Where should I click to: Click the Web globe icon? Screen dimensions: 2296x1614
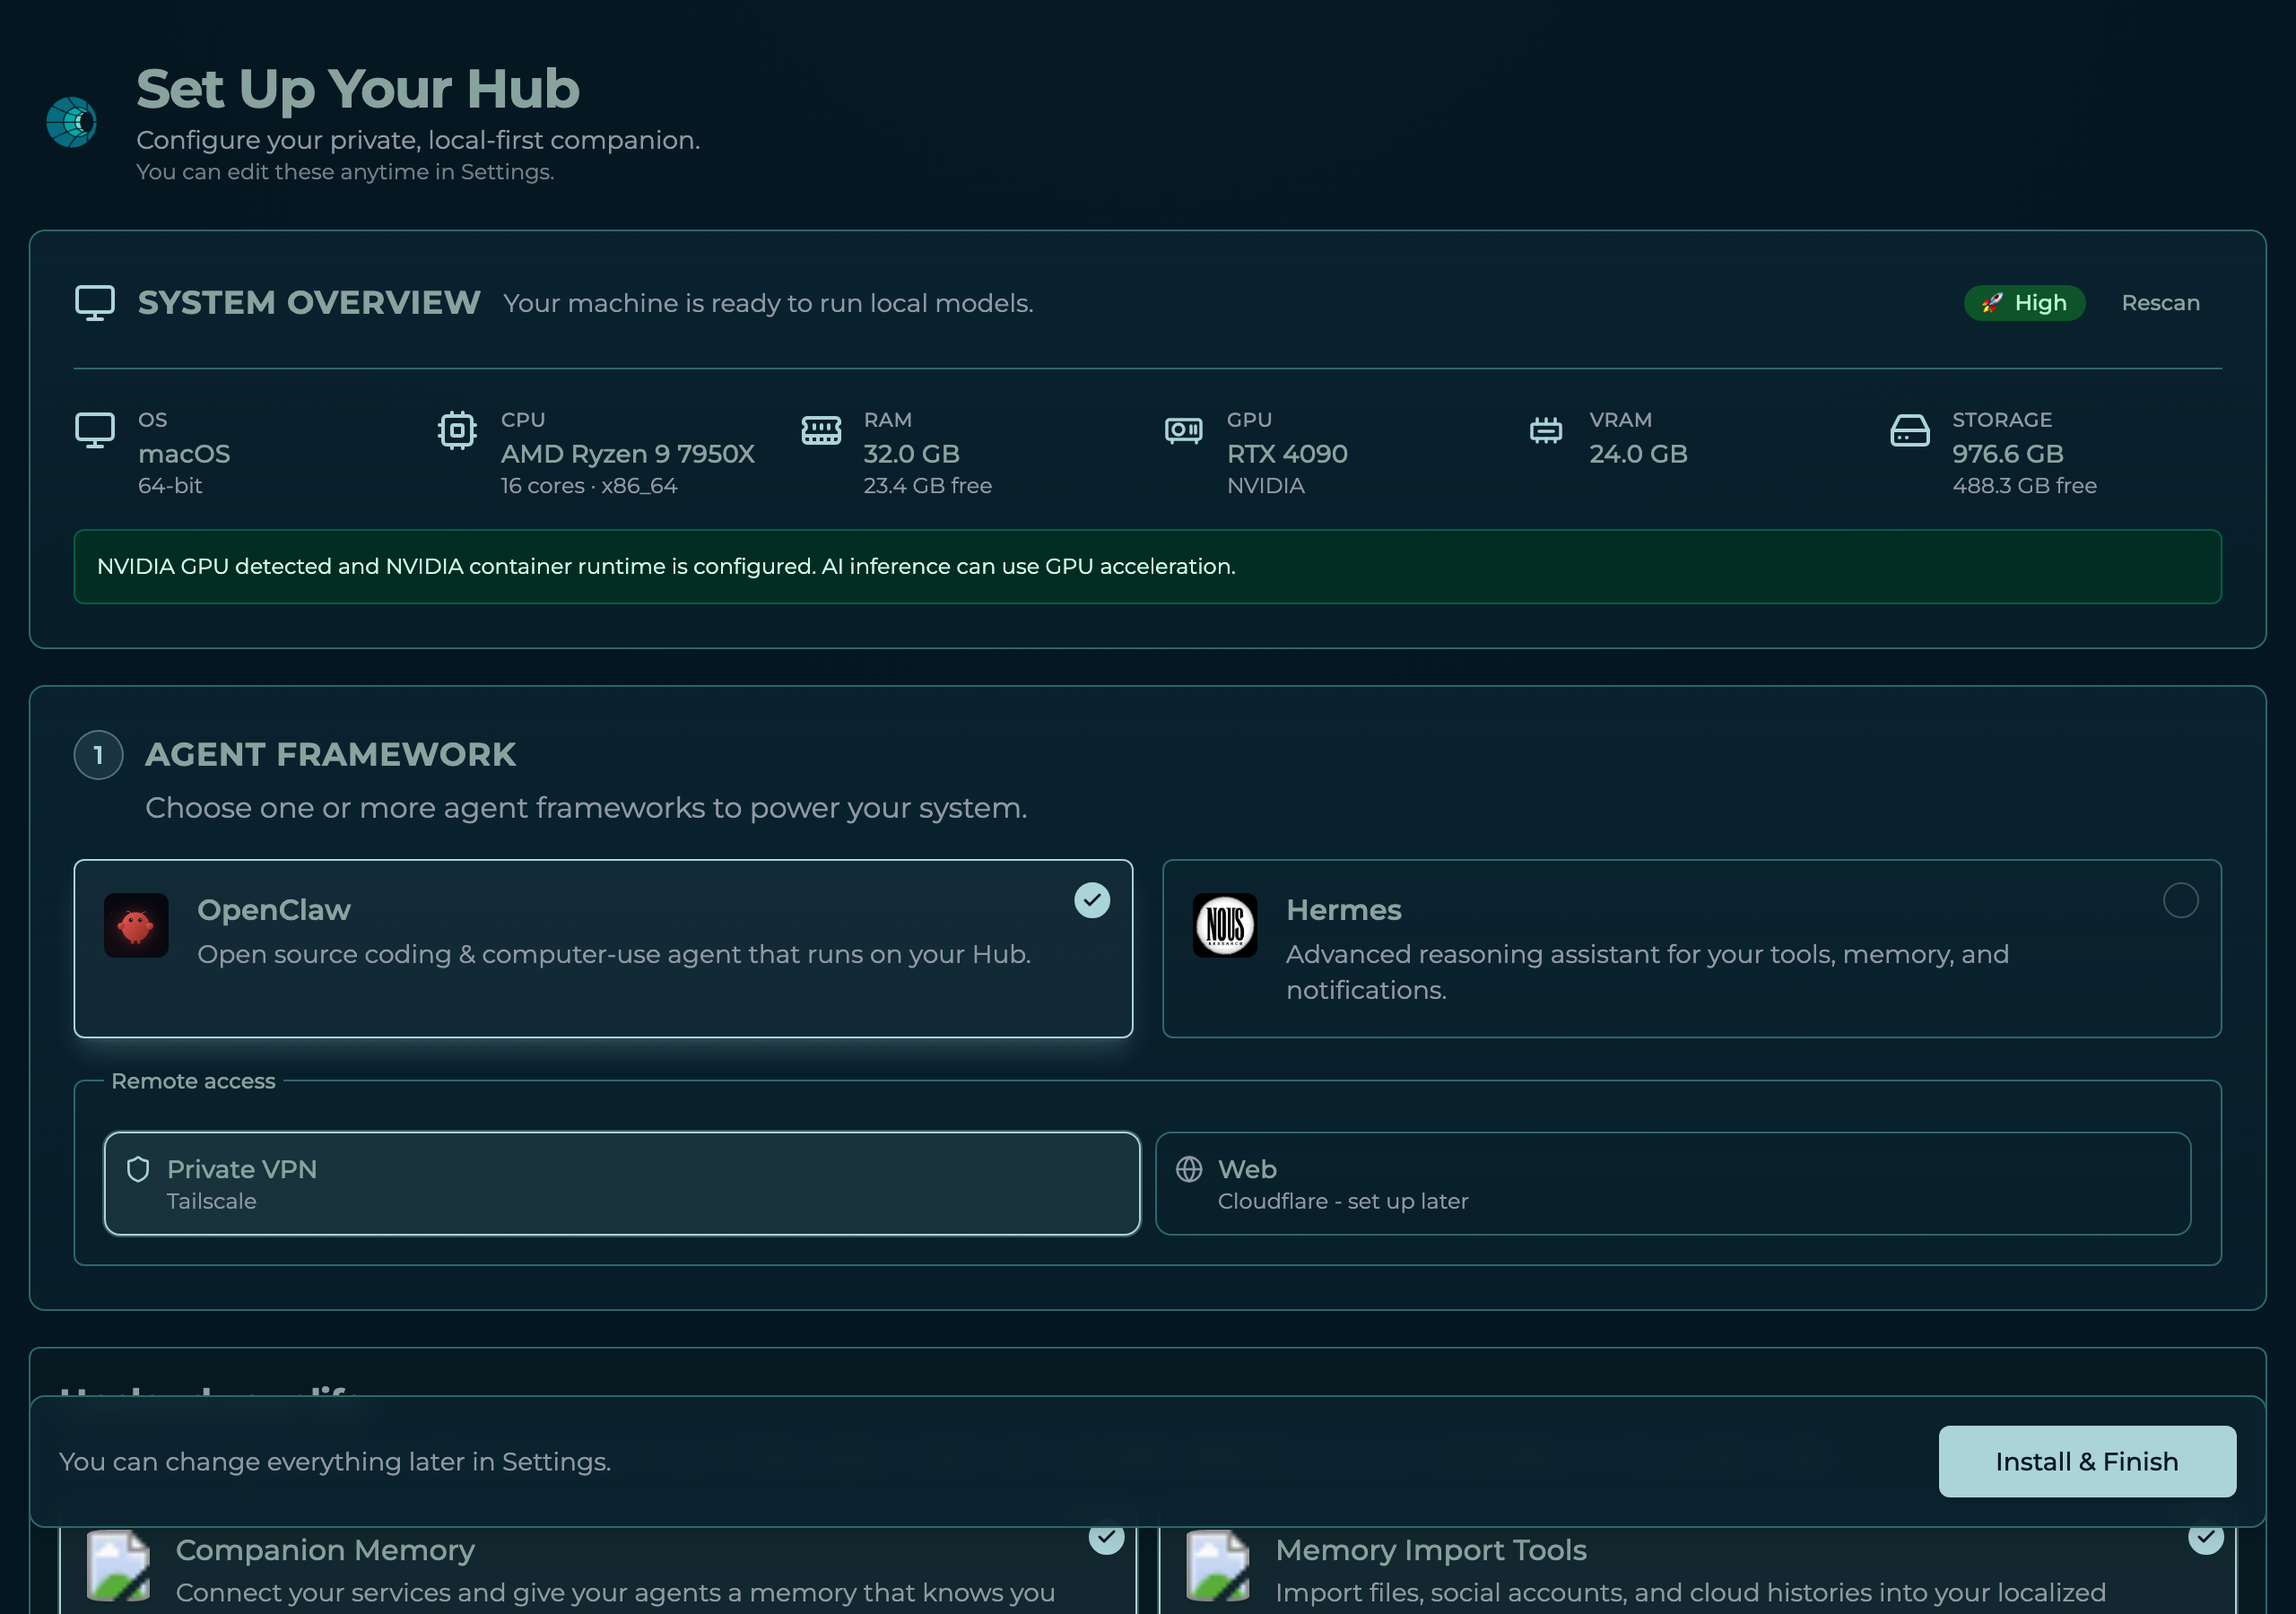(x=1189, y=1169)
